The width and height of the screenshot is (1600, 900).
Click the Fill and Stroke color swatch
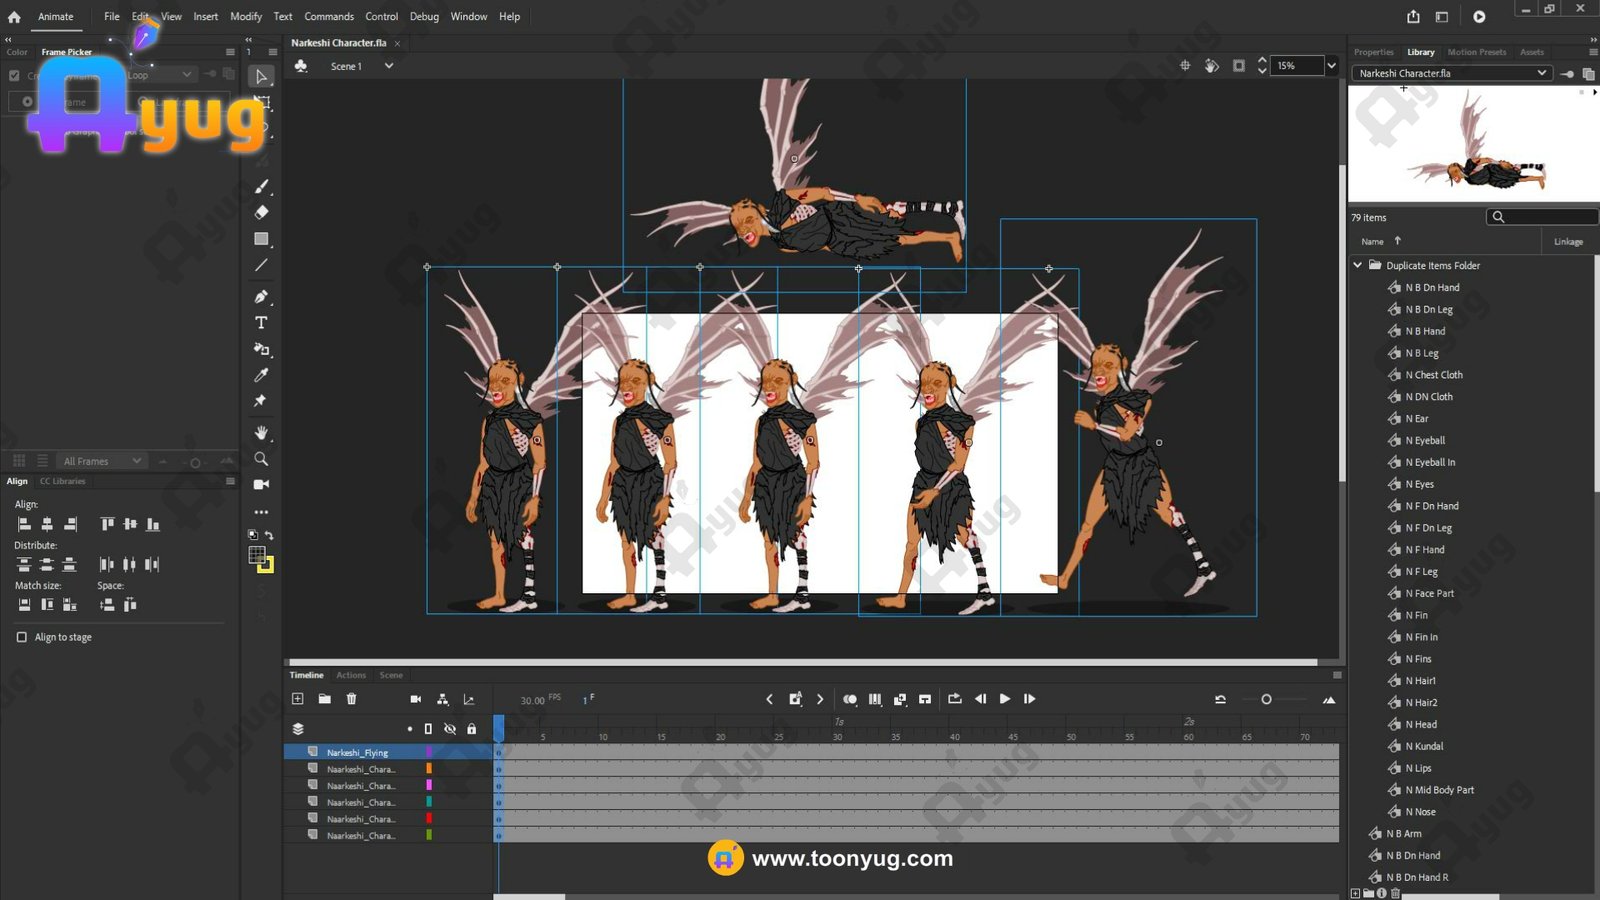coord(260,559)
